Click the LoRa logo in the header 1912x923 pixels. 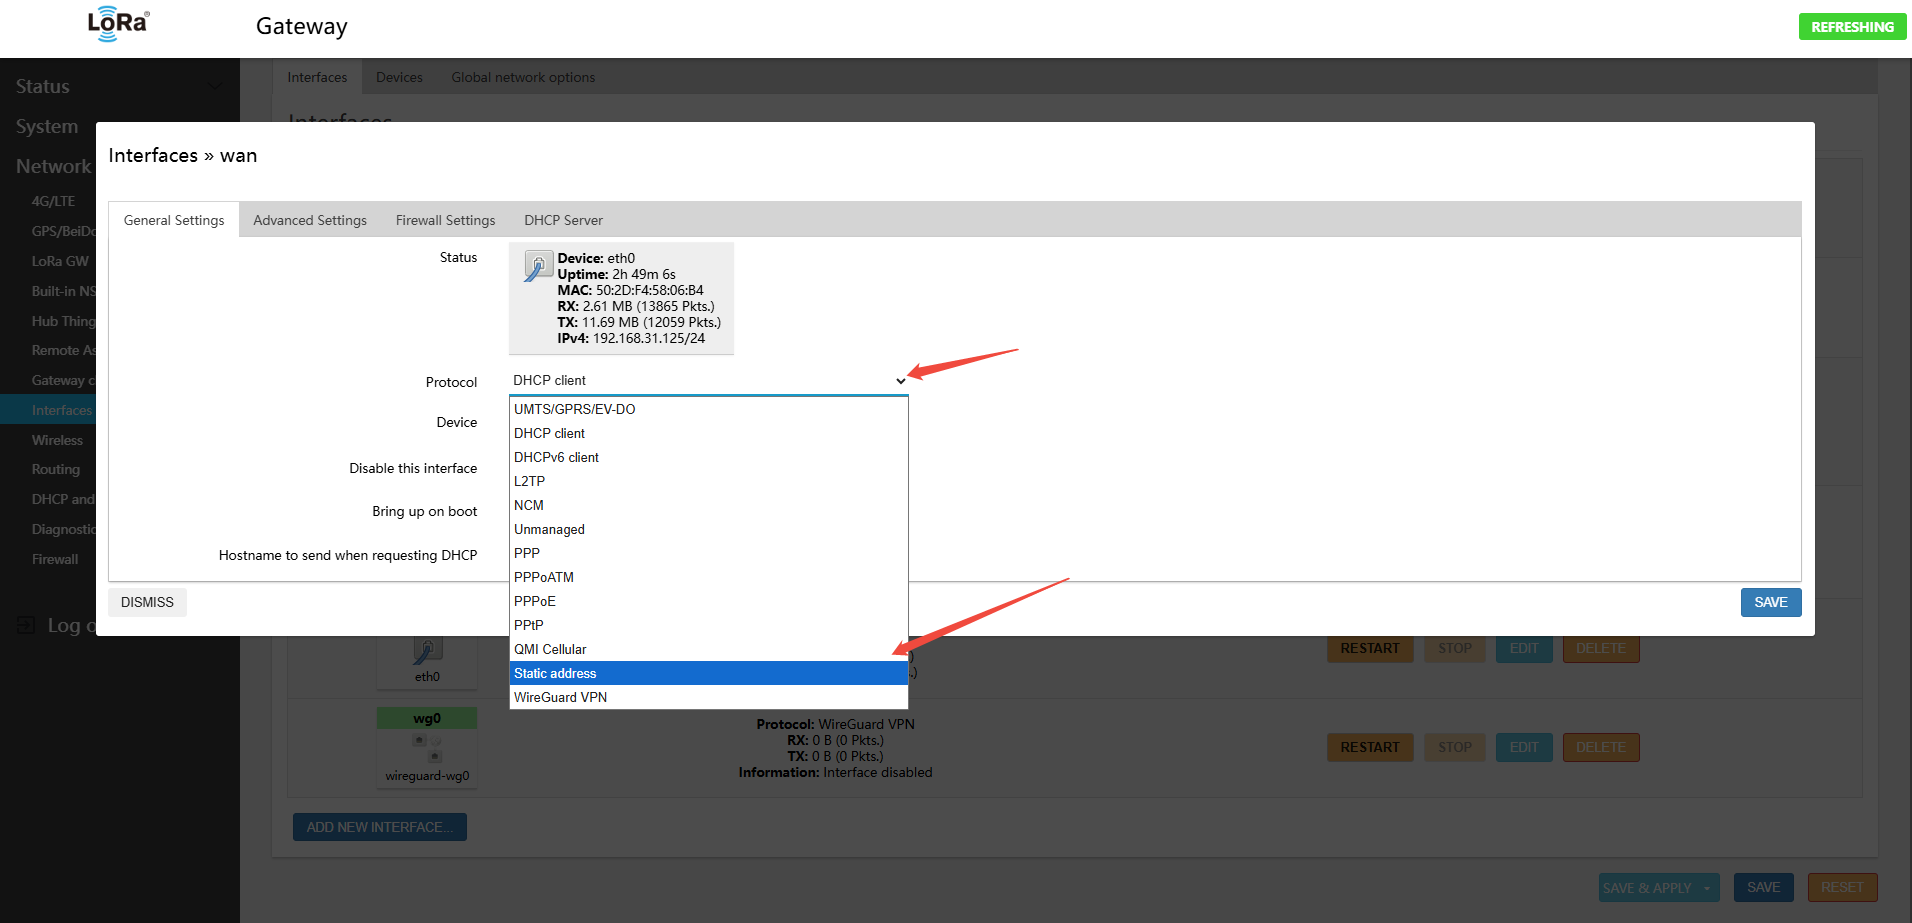[118, 24]
